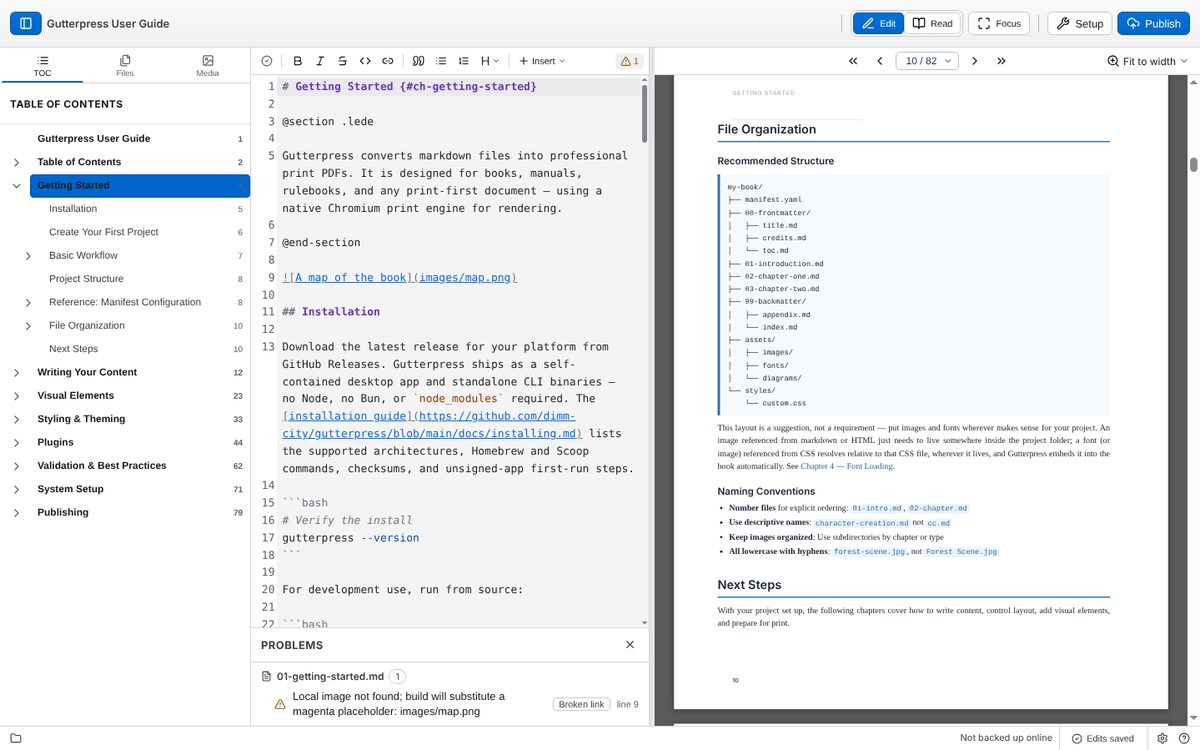This screenshot has width=1200, height=750.
Task: Open settings via the status bar gear
Action: click(x=1163, y=738)
